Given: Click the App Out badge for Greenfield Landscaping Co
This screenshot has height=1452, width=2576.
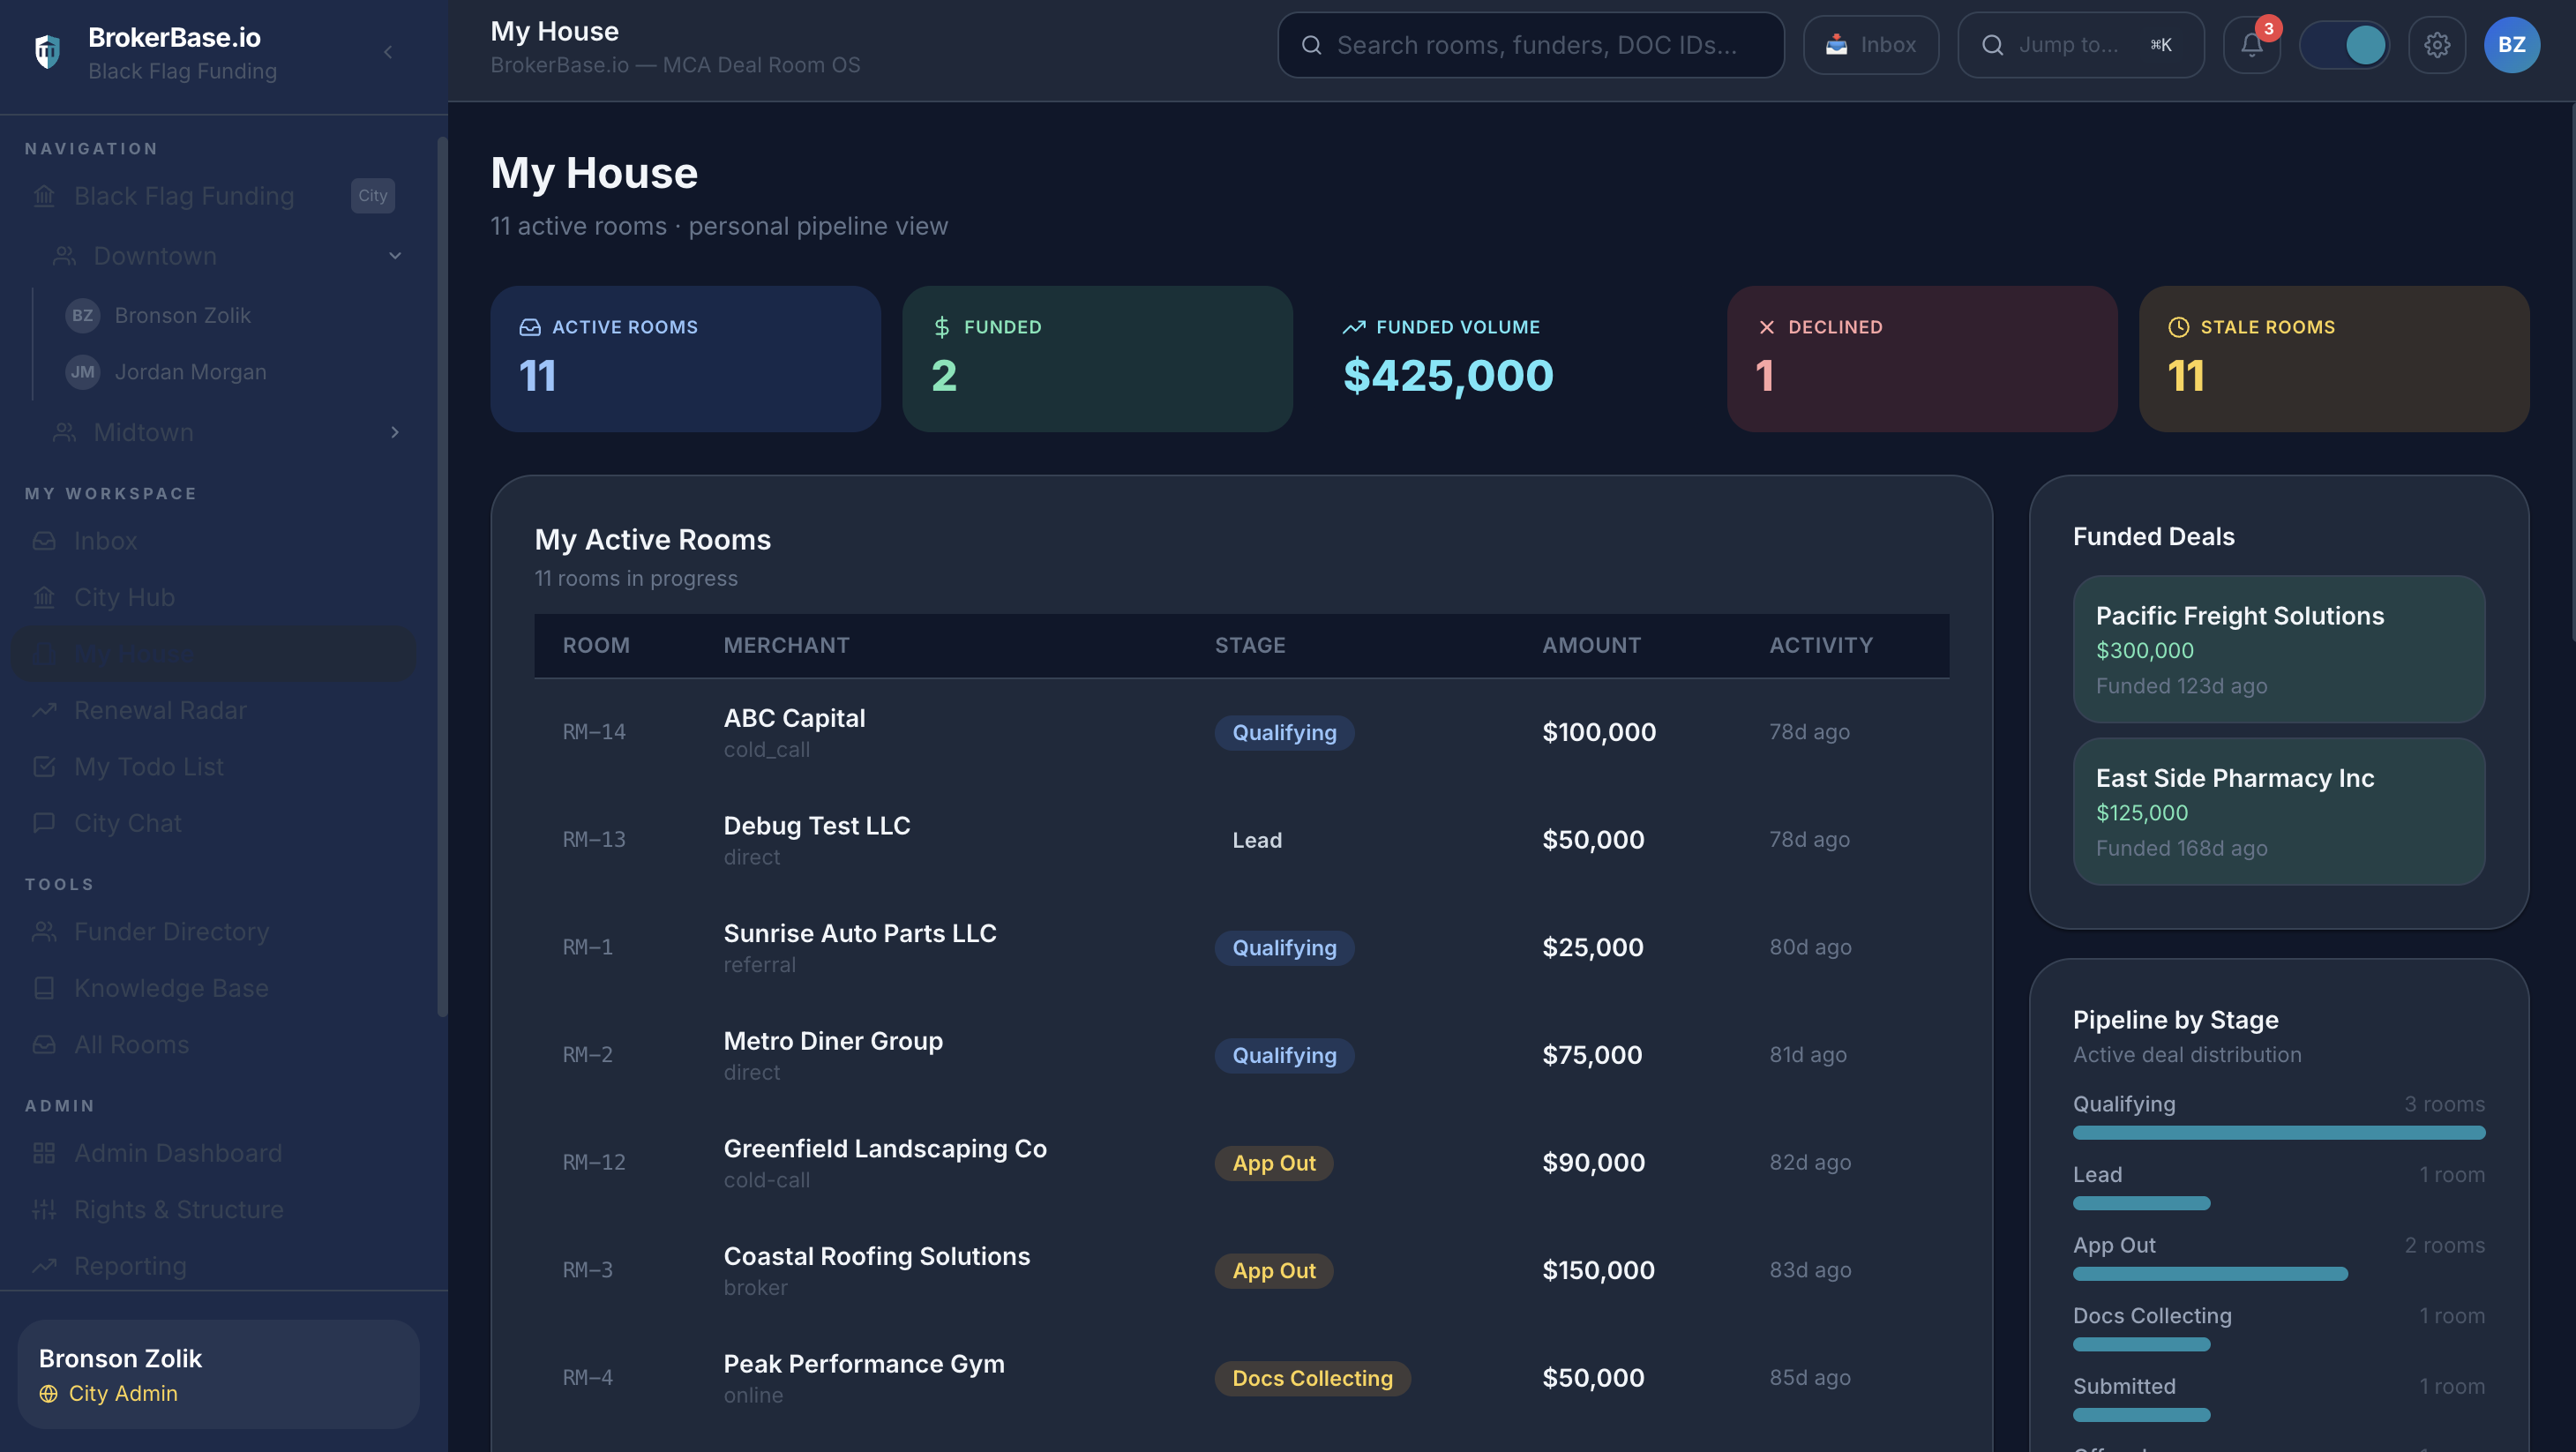Looking at the screenshot, I should click(1273, 1163).
